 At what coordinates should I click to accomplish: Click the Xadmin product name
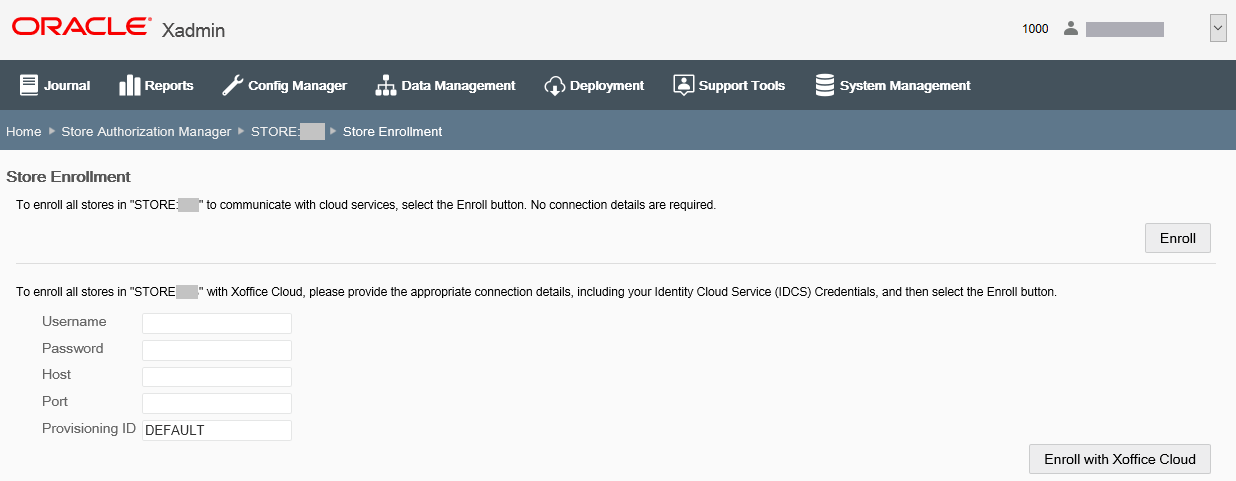[193, 30]
